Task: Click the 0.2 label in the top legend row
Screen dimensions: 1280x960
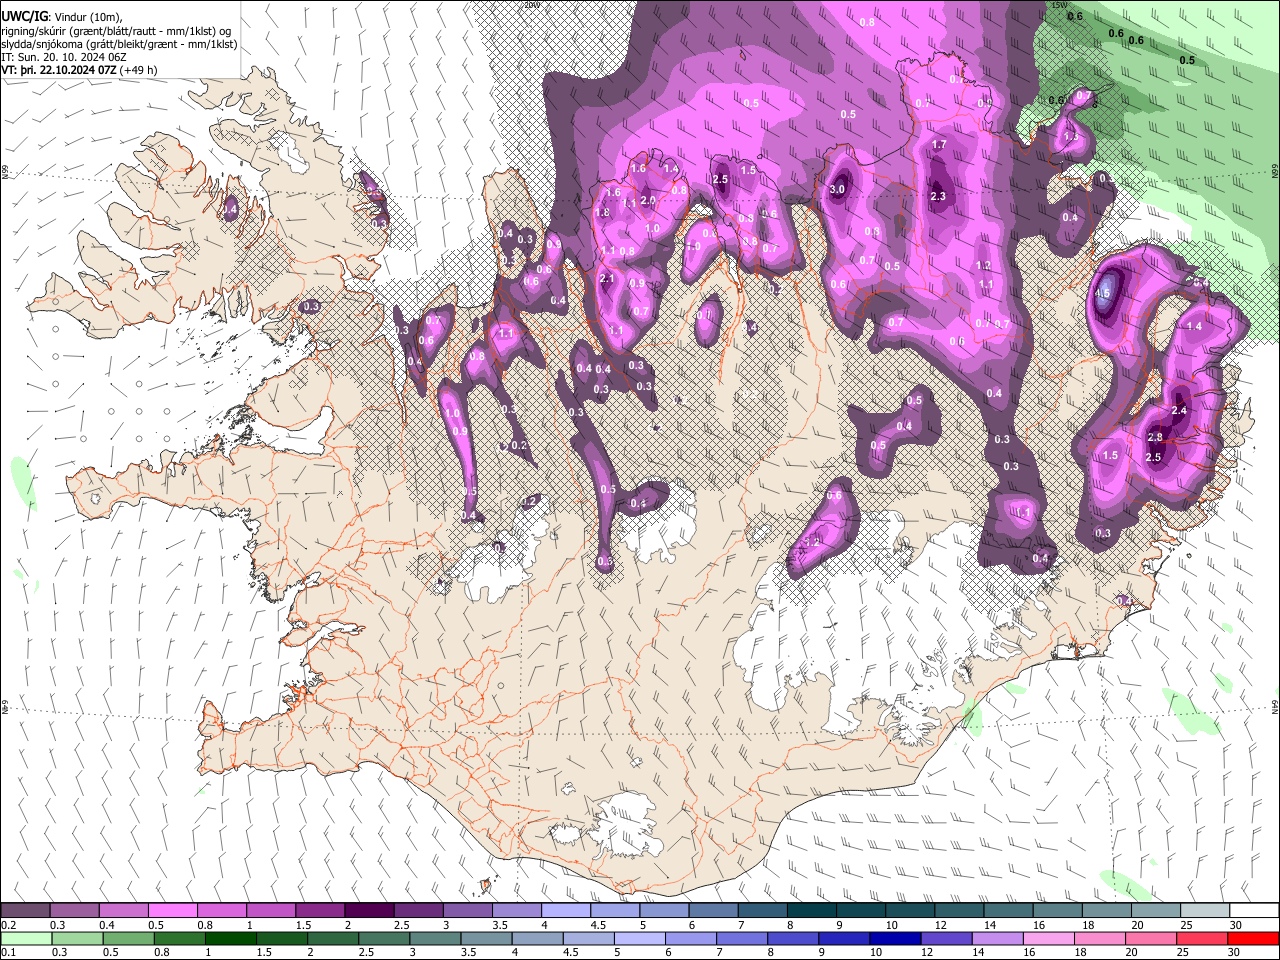Action: (8, 925)
